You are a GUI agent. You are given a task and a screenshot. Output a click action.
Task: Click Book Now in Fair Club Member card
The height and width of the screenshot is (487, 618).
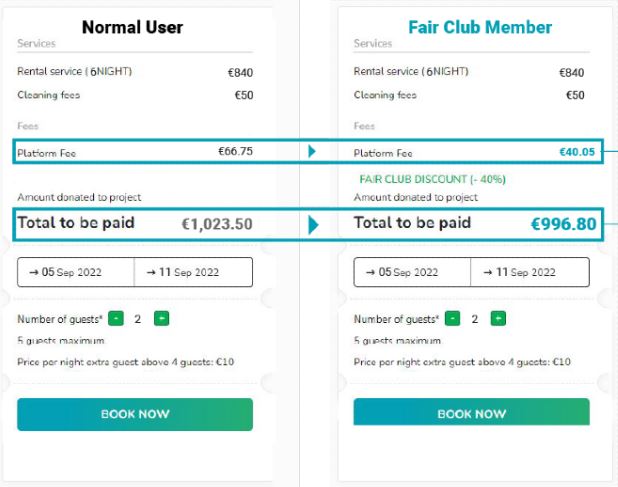tap(471, 413)
